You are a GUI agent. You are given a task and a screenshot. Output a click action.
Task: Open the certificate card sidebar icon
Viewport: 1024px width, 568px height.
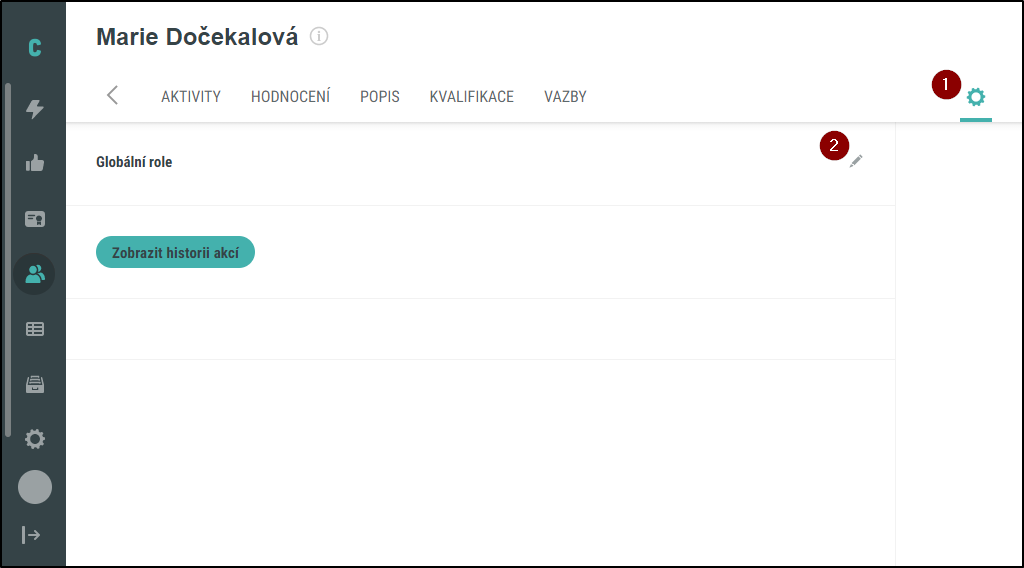click(x=35, y=219)
